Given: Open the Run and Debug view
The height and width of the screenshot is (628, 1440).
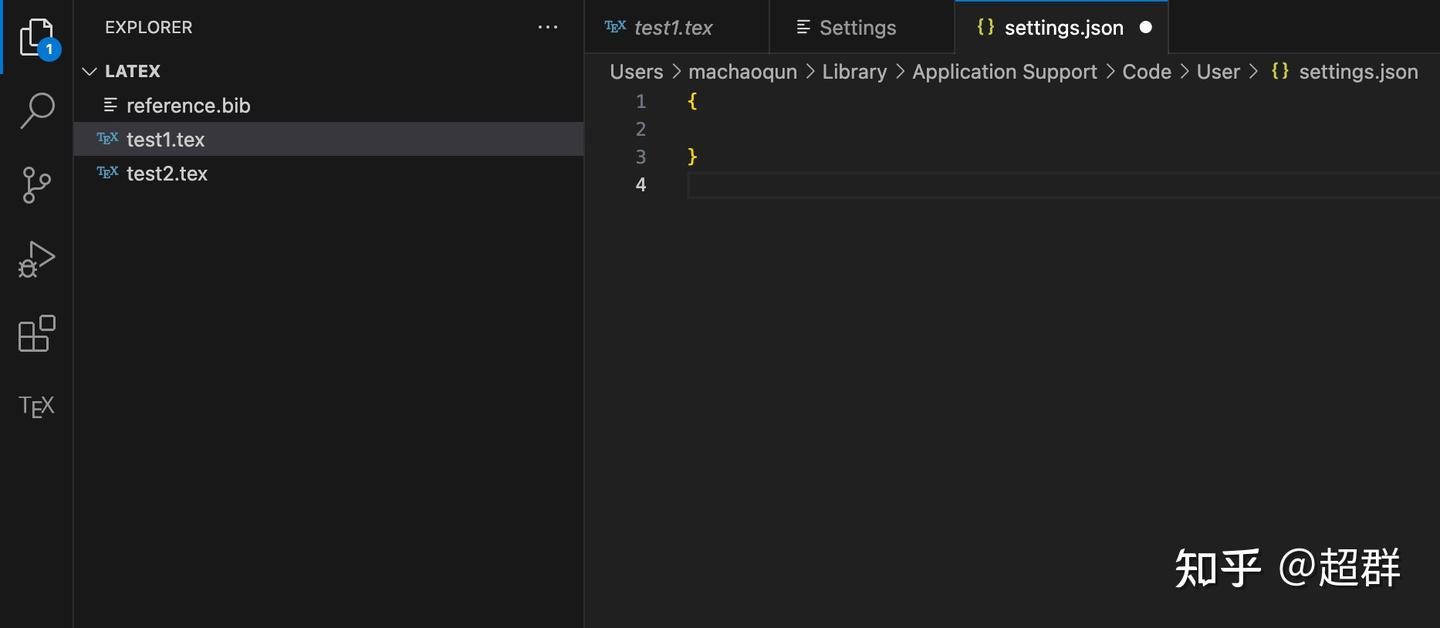Looking at the screenshot, I should point(36,259).
